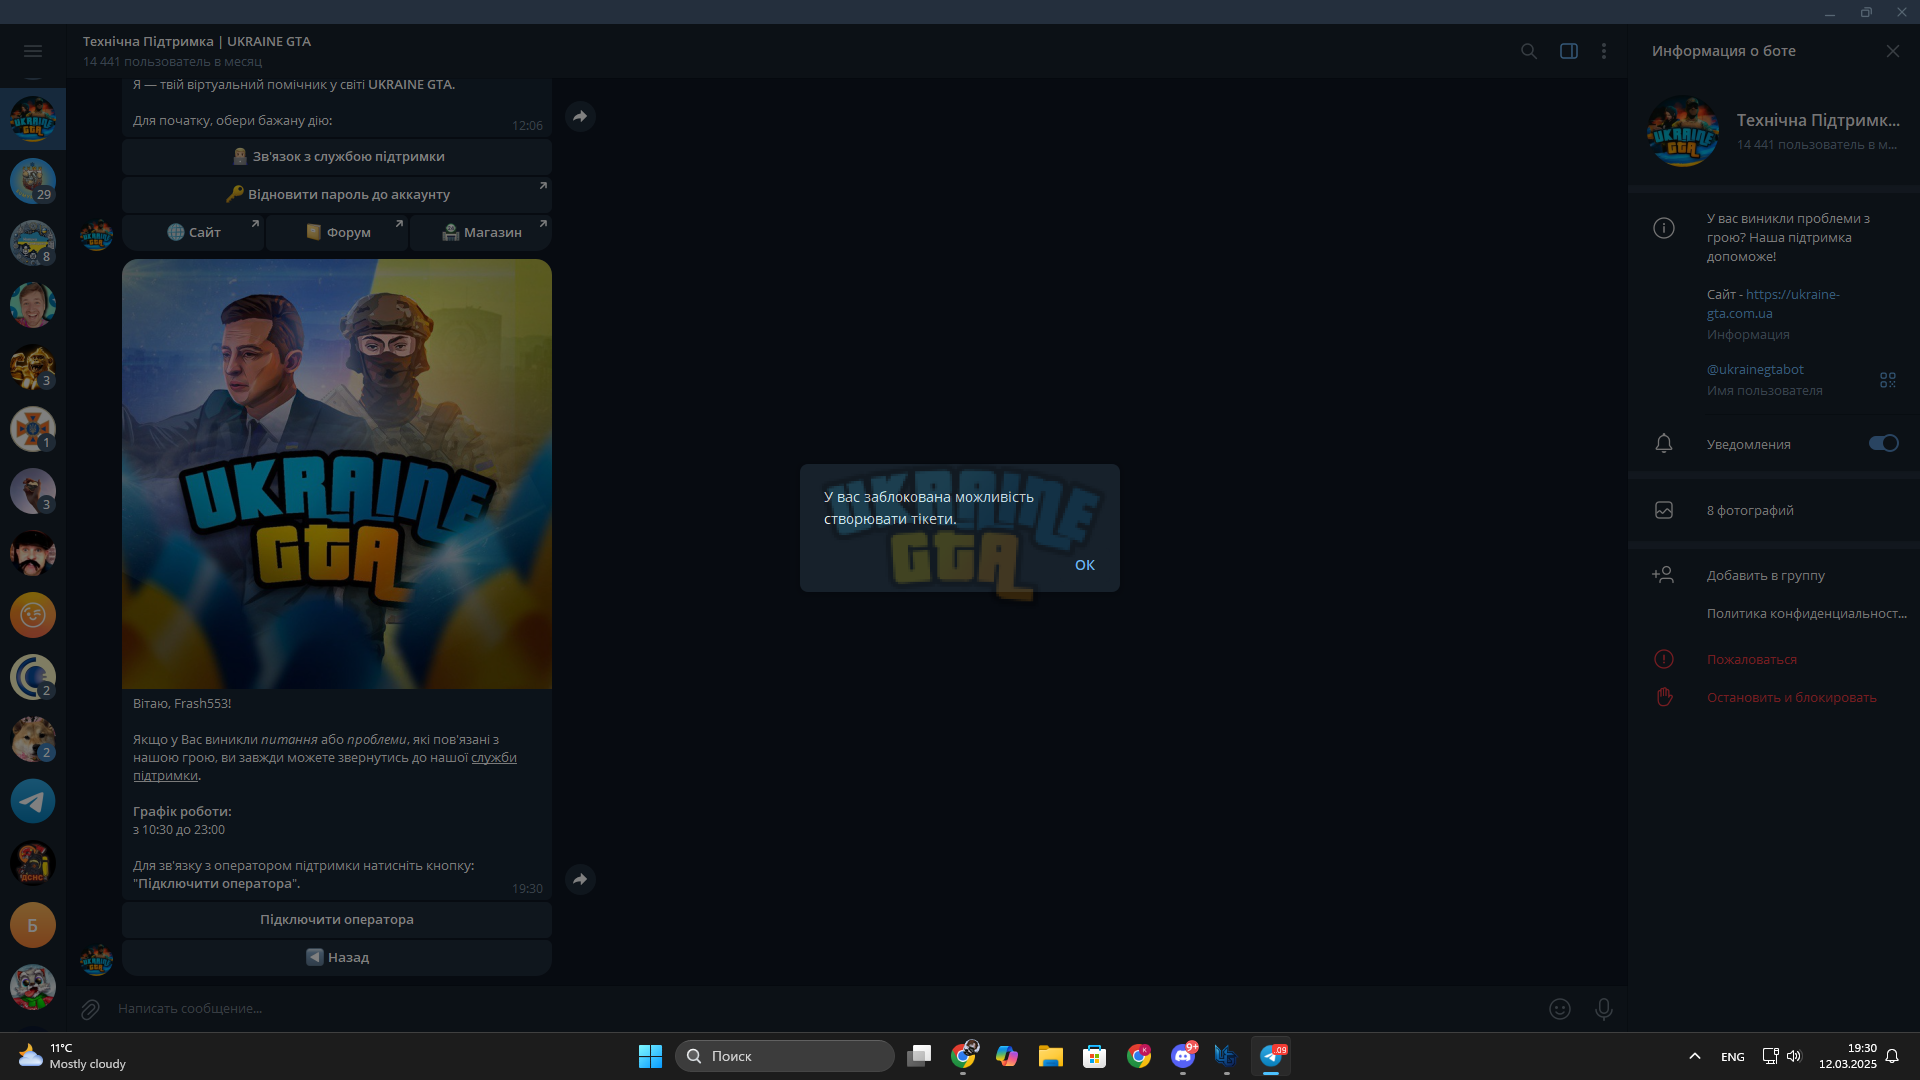Open the Windows Start menu
The height and width of the screenshot is (1080, 1920).
point(650,1056)
